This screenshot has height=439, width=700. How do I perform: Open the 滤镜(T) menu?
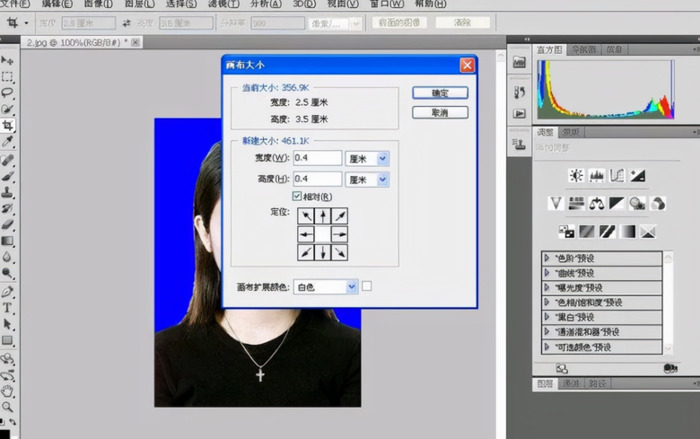tap(224, 4)
